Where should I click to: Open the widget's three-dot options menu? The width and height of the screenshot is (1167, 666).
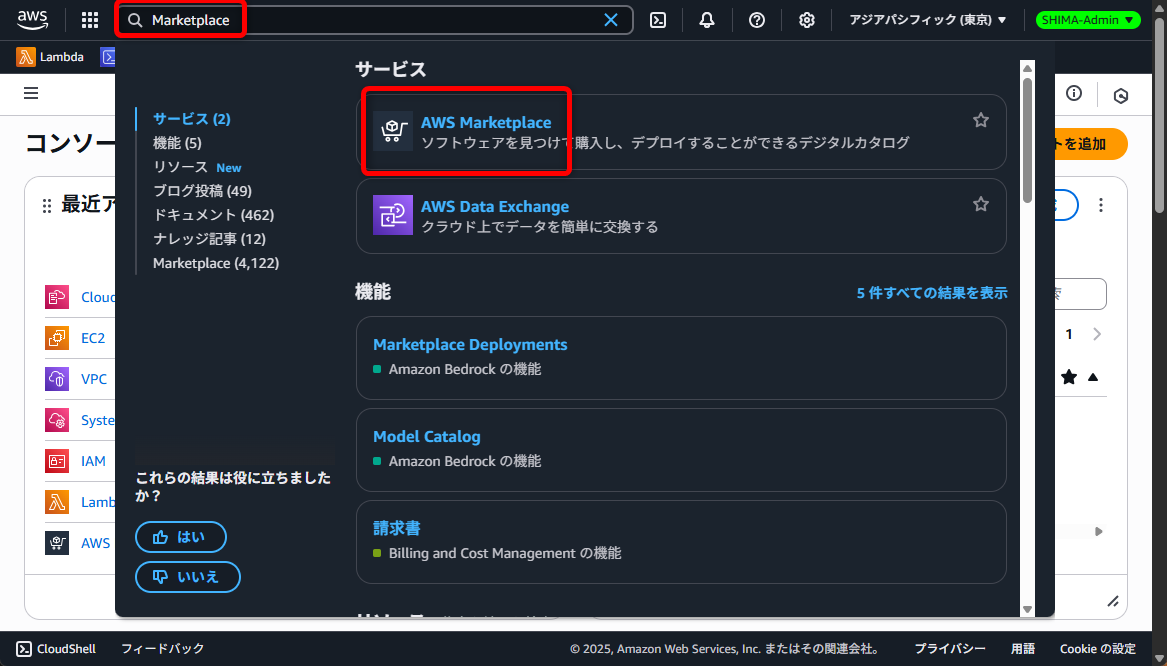pos(1101,205)
